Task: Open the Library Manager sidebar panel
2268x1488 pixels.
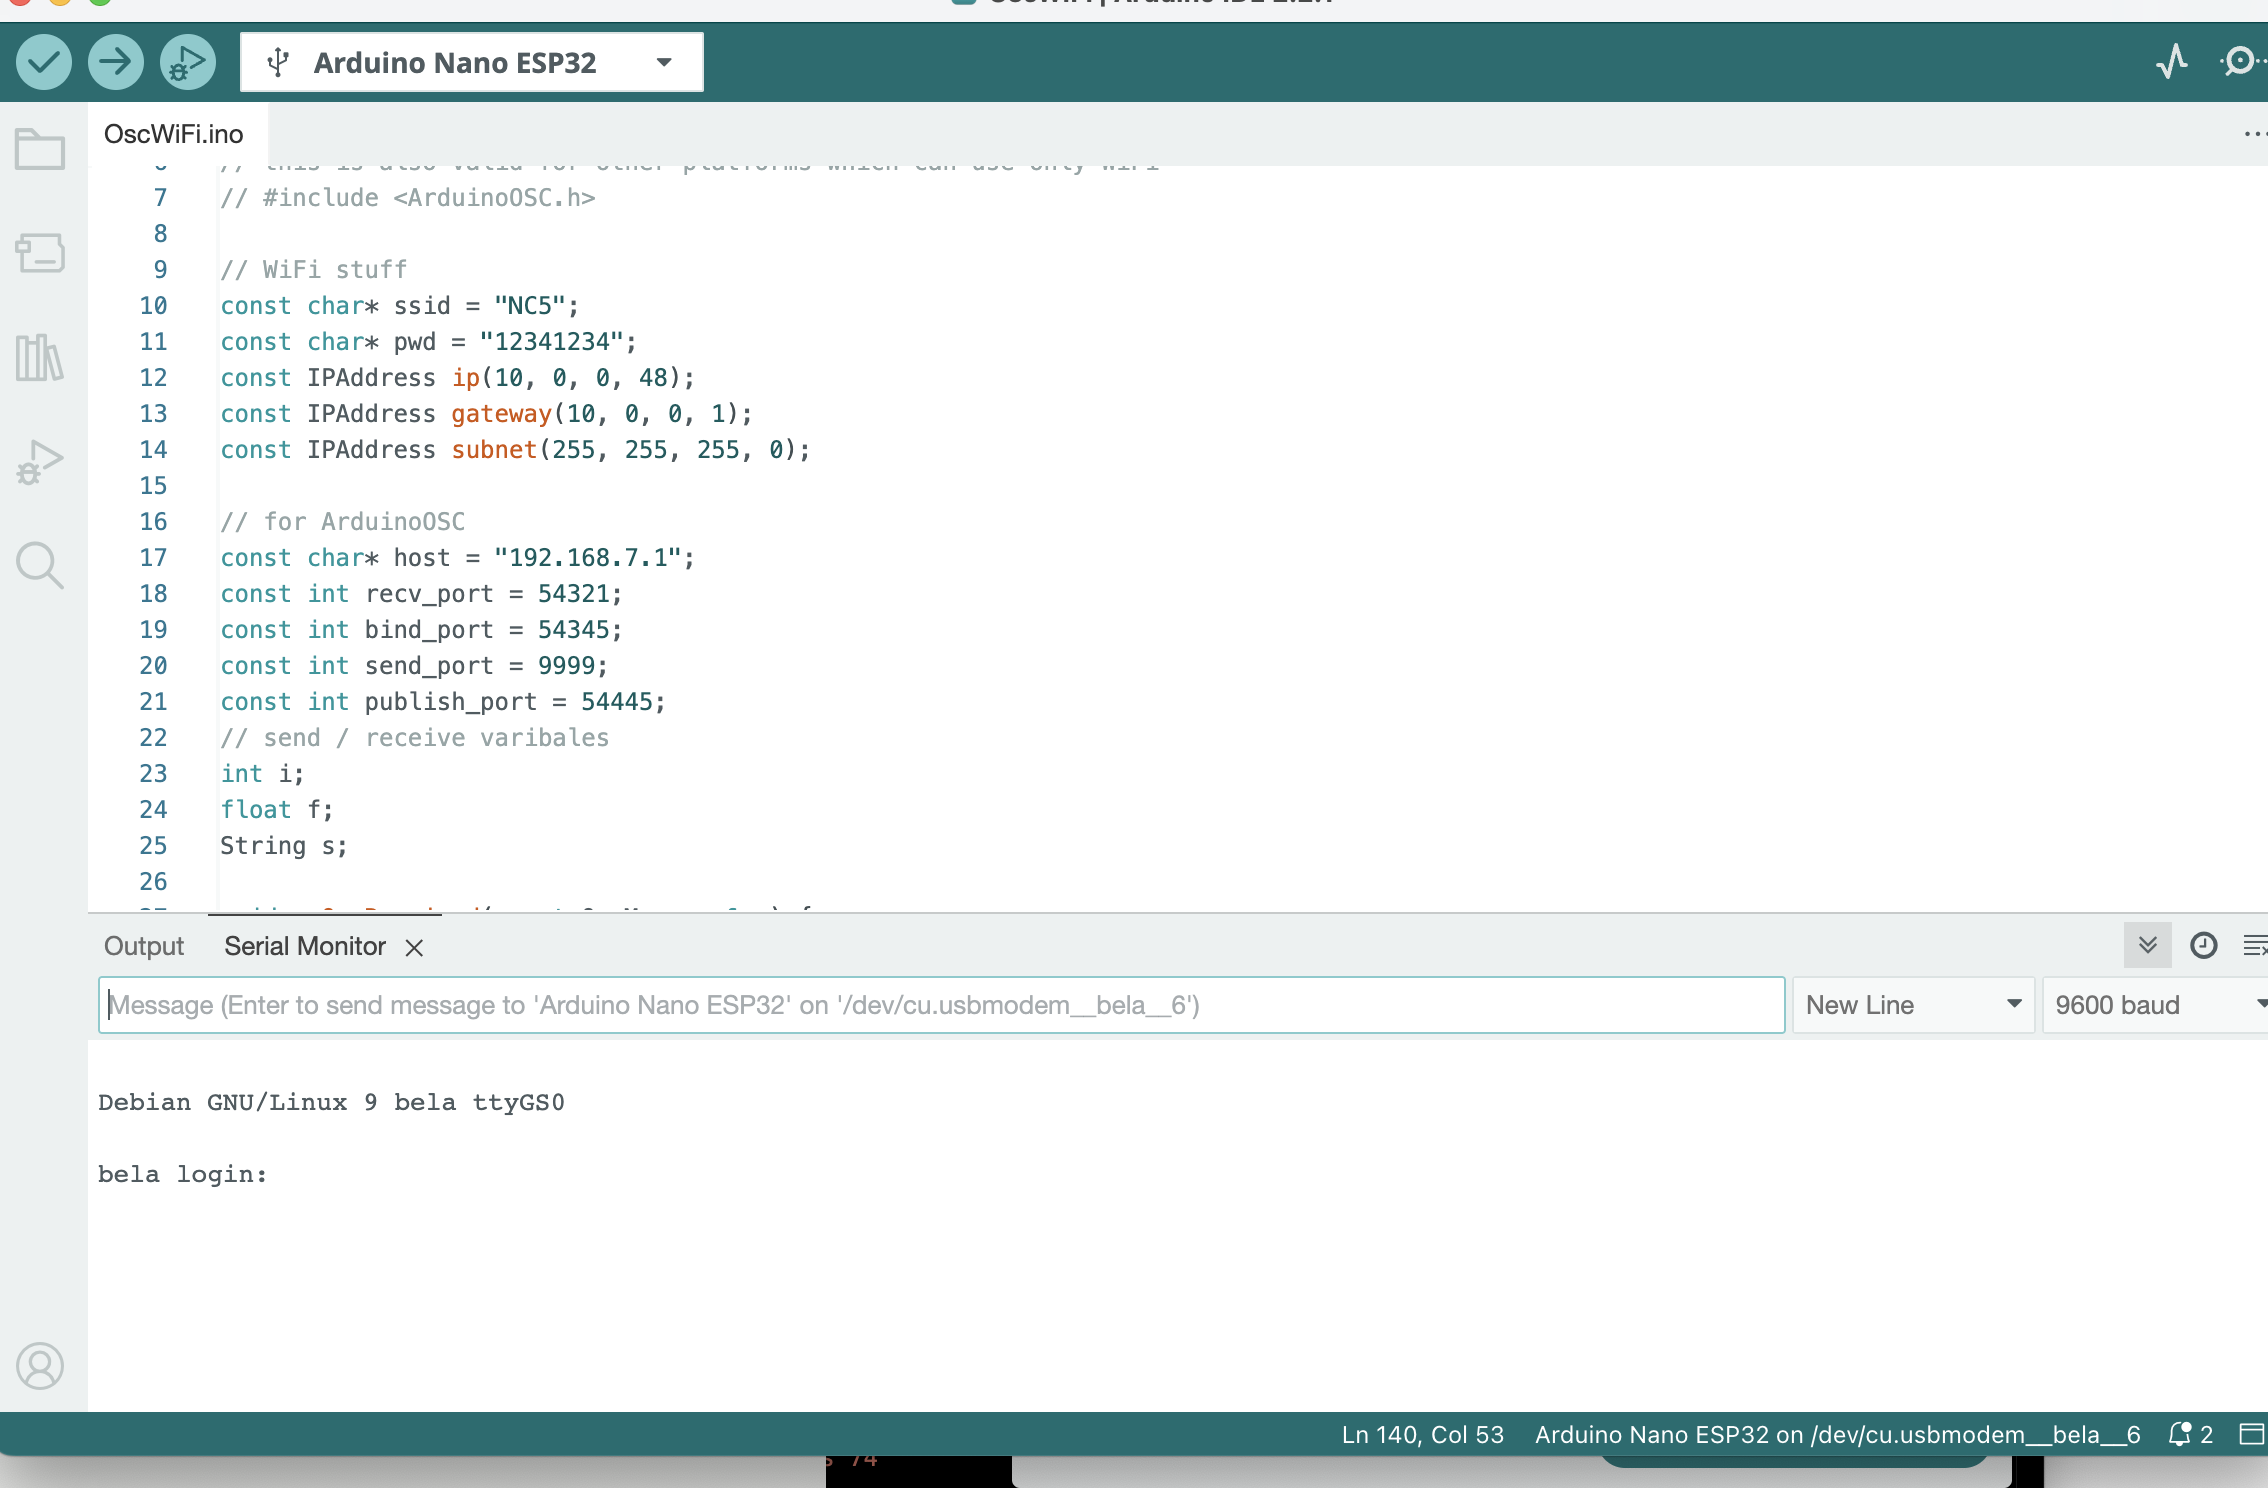Action: [40, 359]
